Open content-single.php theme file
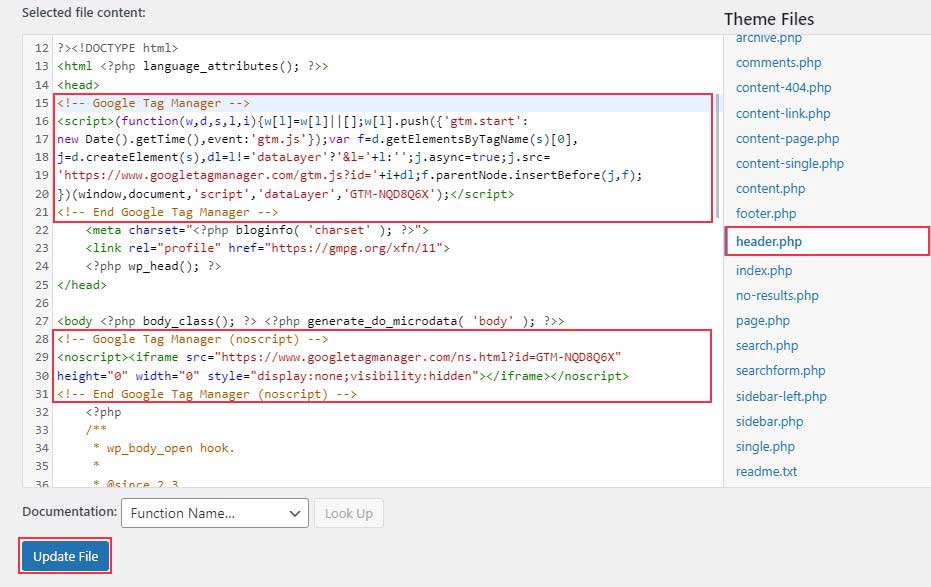This screenshot has width=931, height=587. pyautogui.click(x=790, y=163)
